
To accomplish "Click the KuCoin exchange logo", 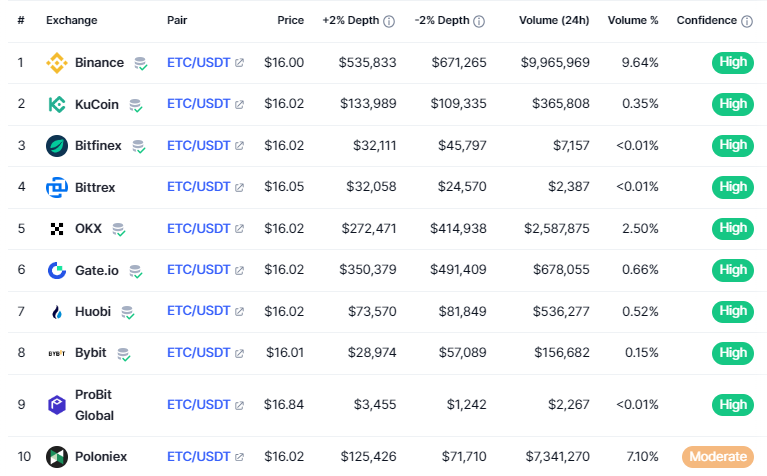I will tap(57, 104).
